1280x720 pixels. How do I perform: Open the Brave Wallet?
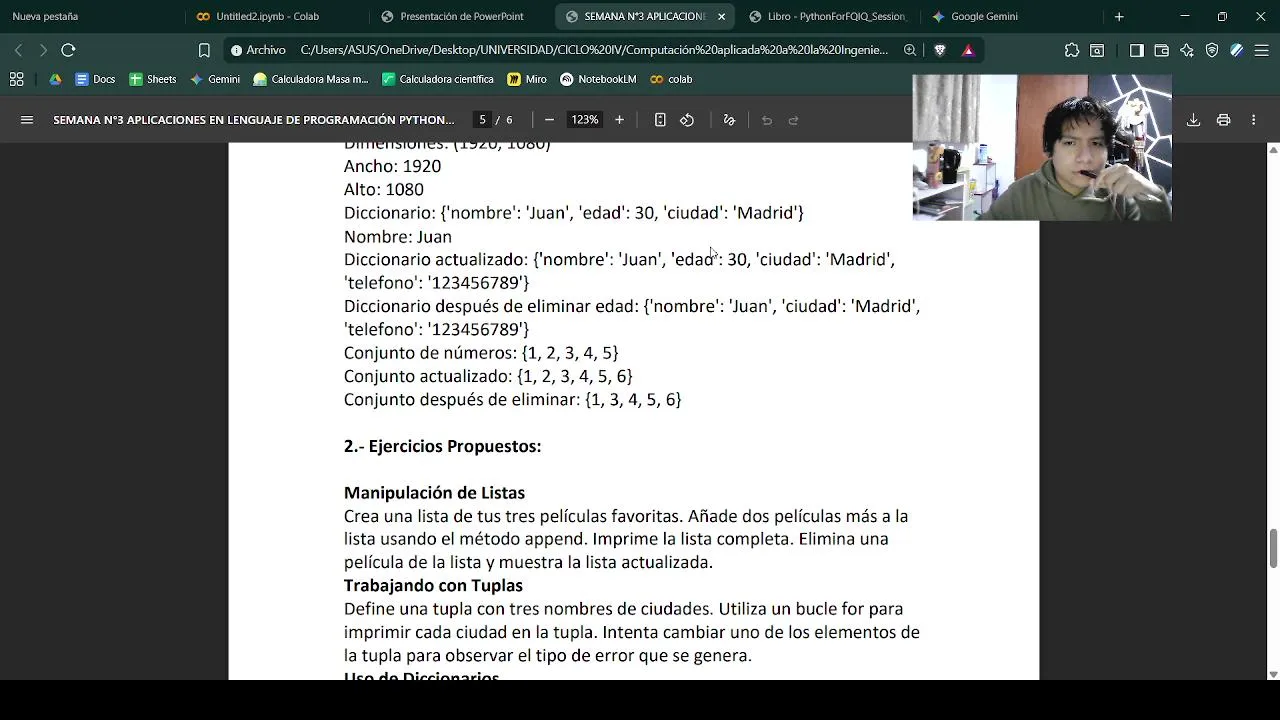pos(1161,50)
